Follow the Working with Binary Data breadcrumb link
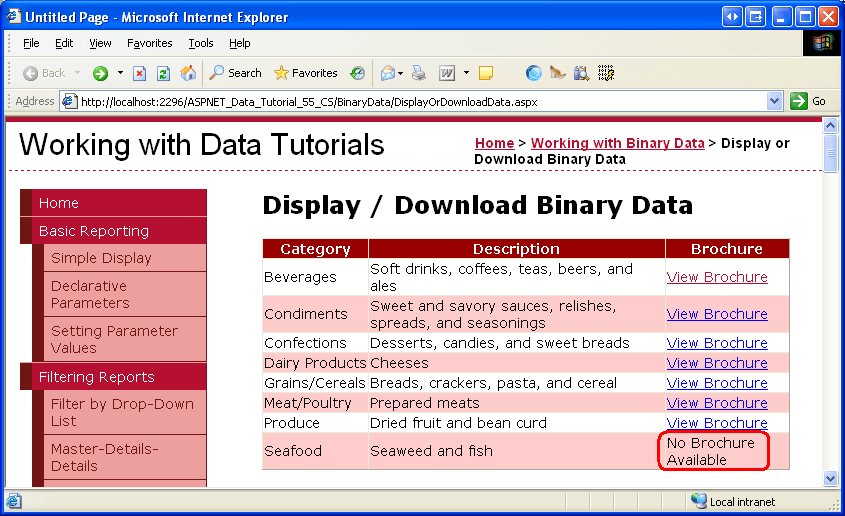 617,143
